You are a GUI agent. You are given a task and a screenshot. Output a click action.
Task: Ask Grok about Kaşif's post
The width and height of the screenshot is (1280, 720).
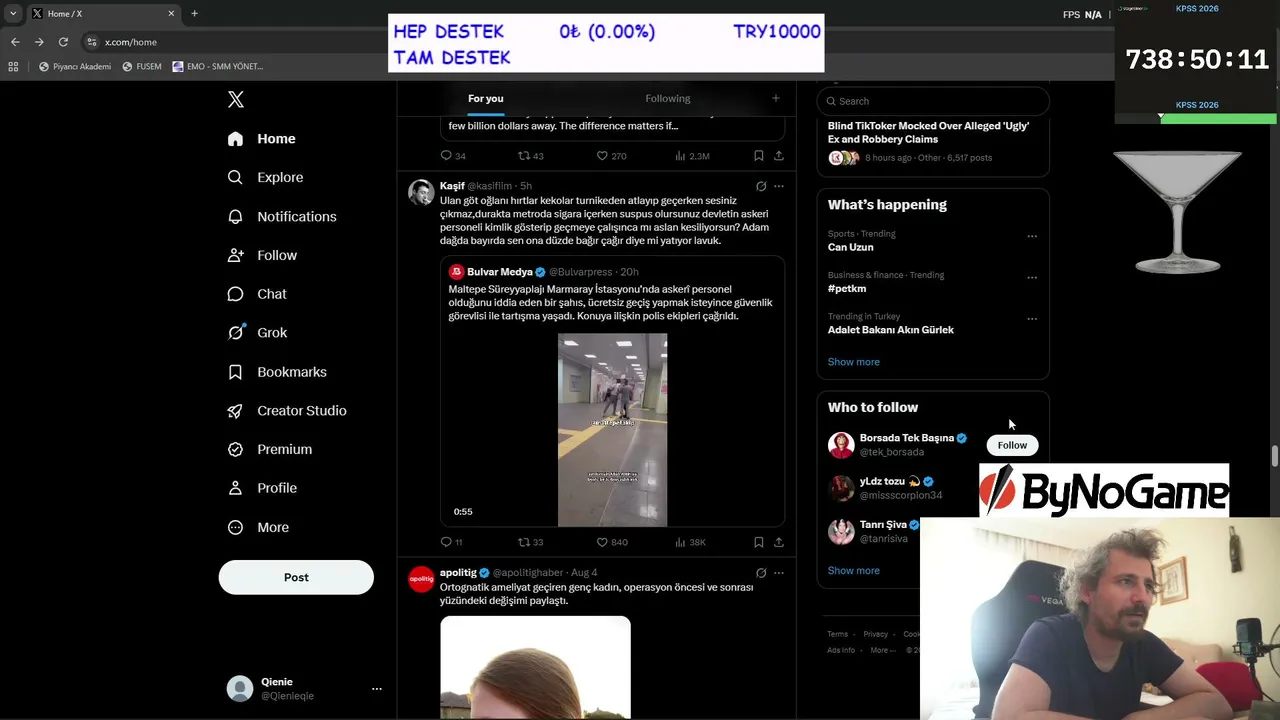click(x=761, y=186)
